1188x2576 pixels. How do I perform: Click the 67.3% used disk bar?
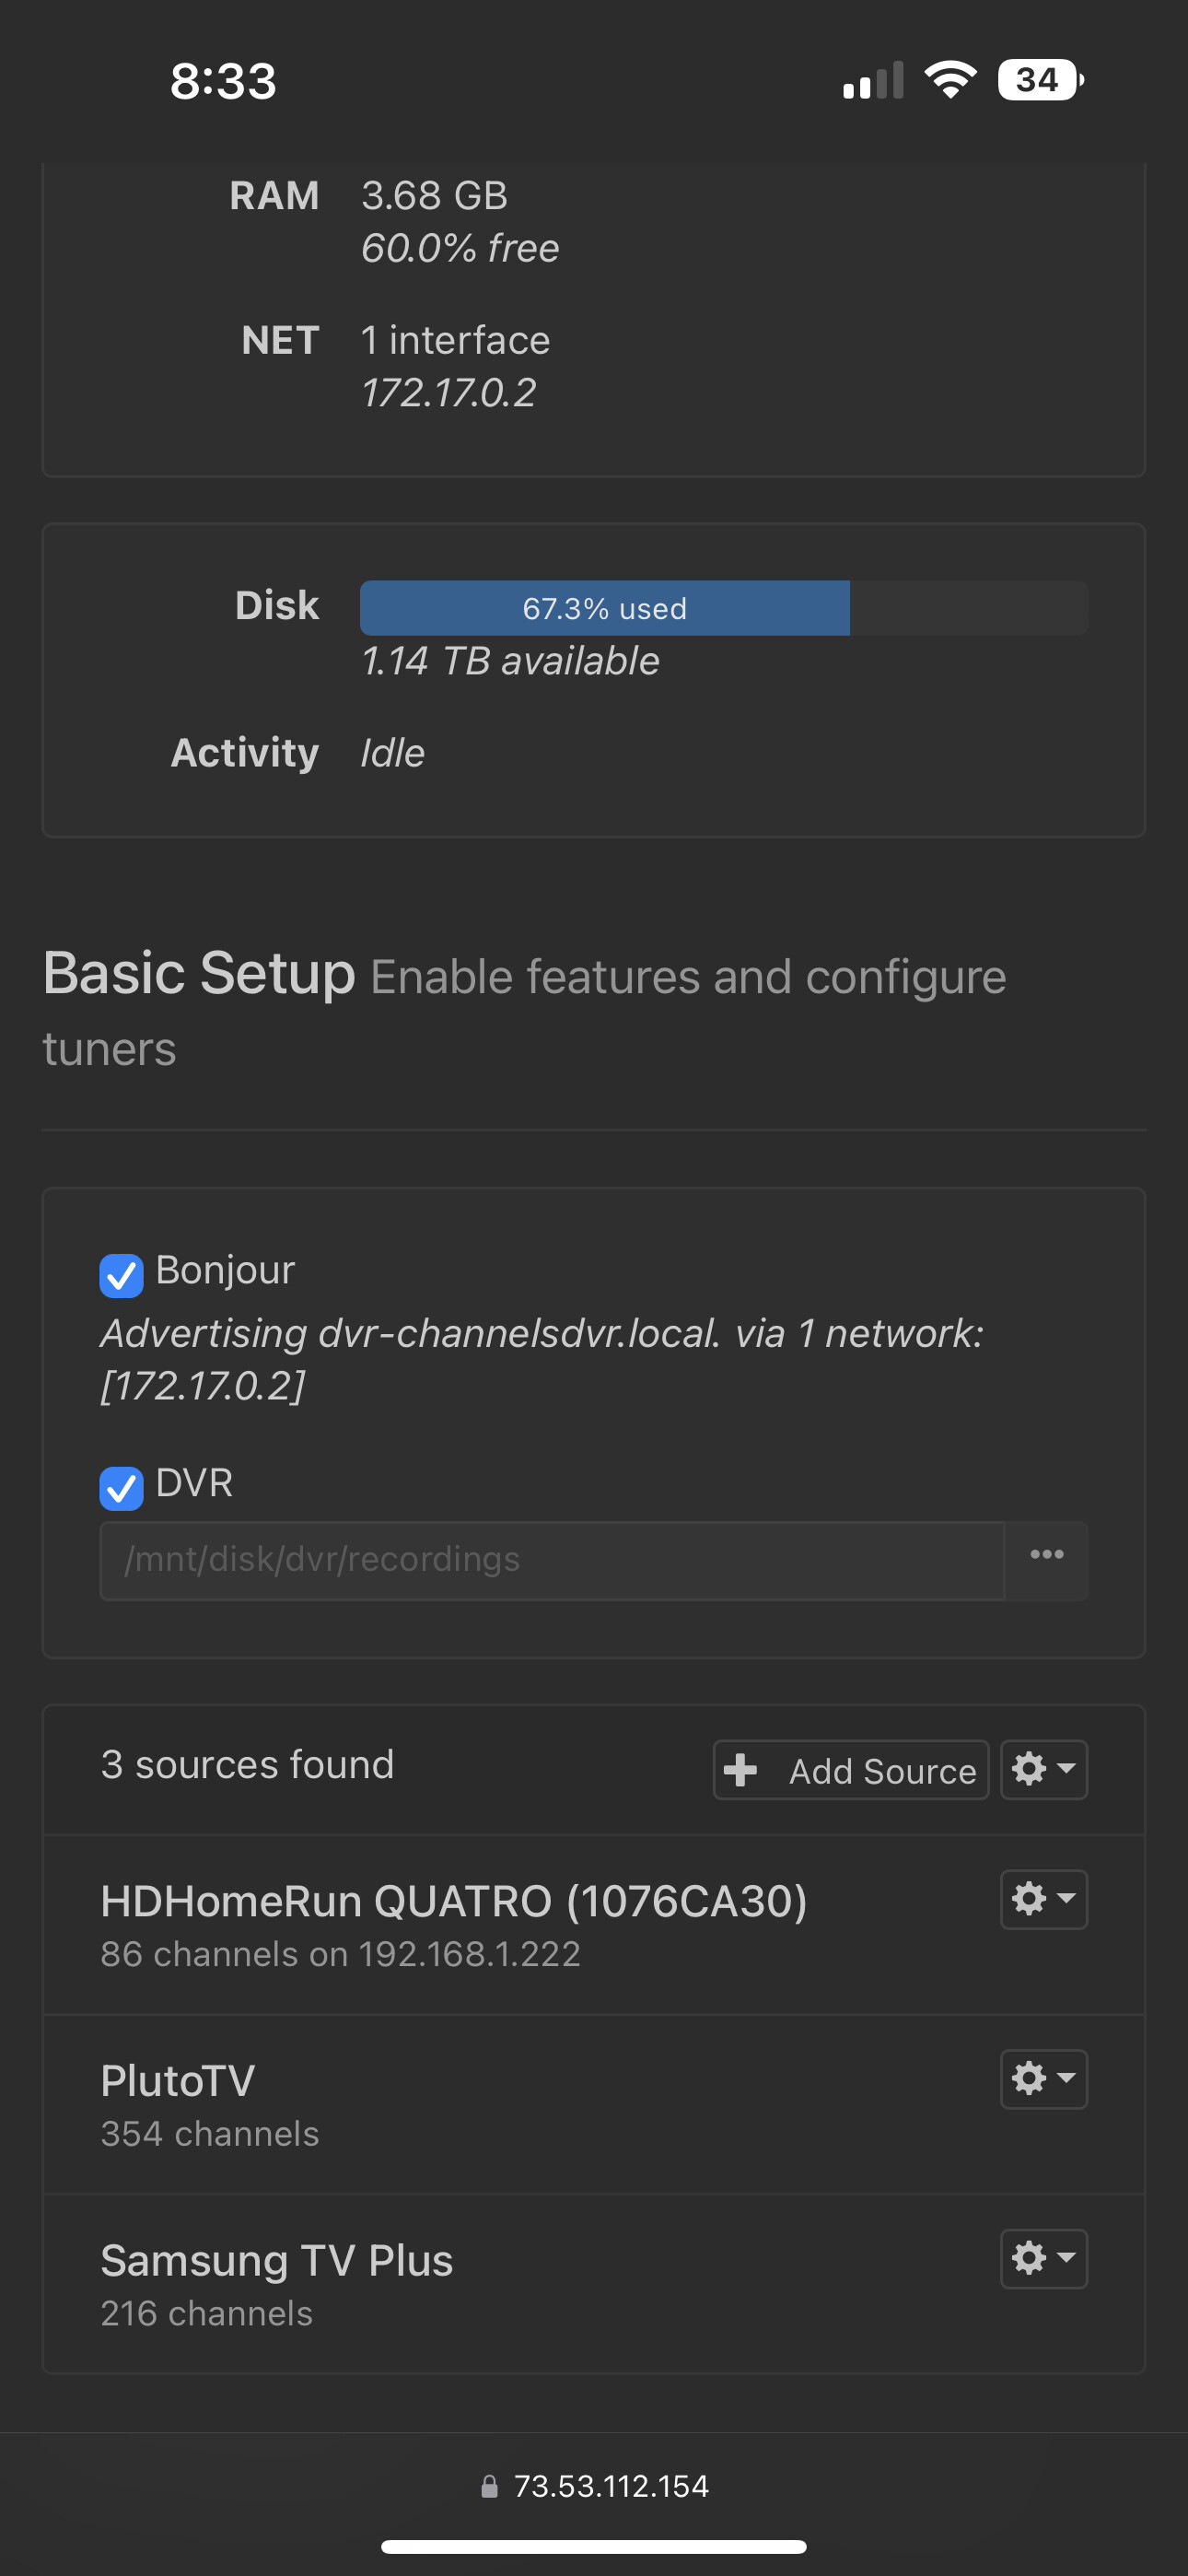pyautogui.click(x=605, y=608)
